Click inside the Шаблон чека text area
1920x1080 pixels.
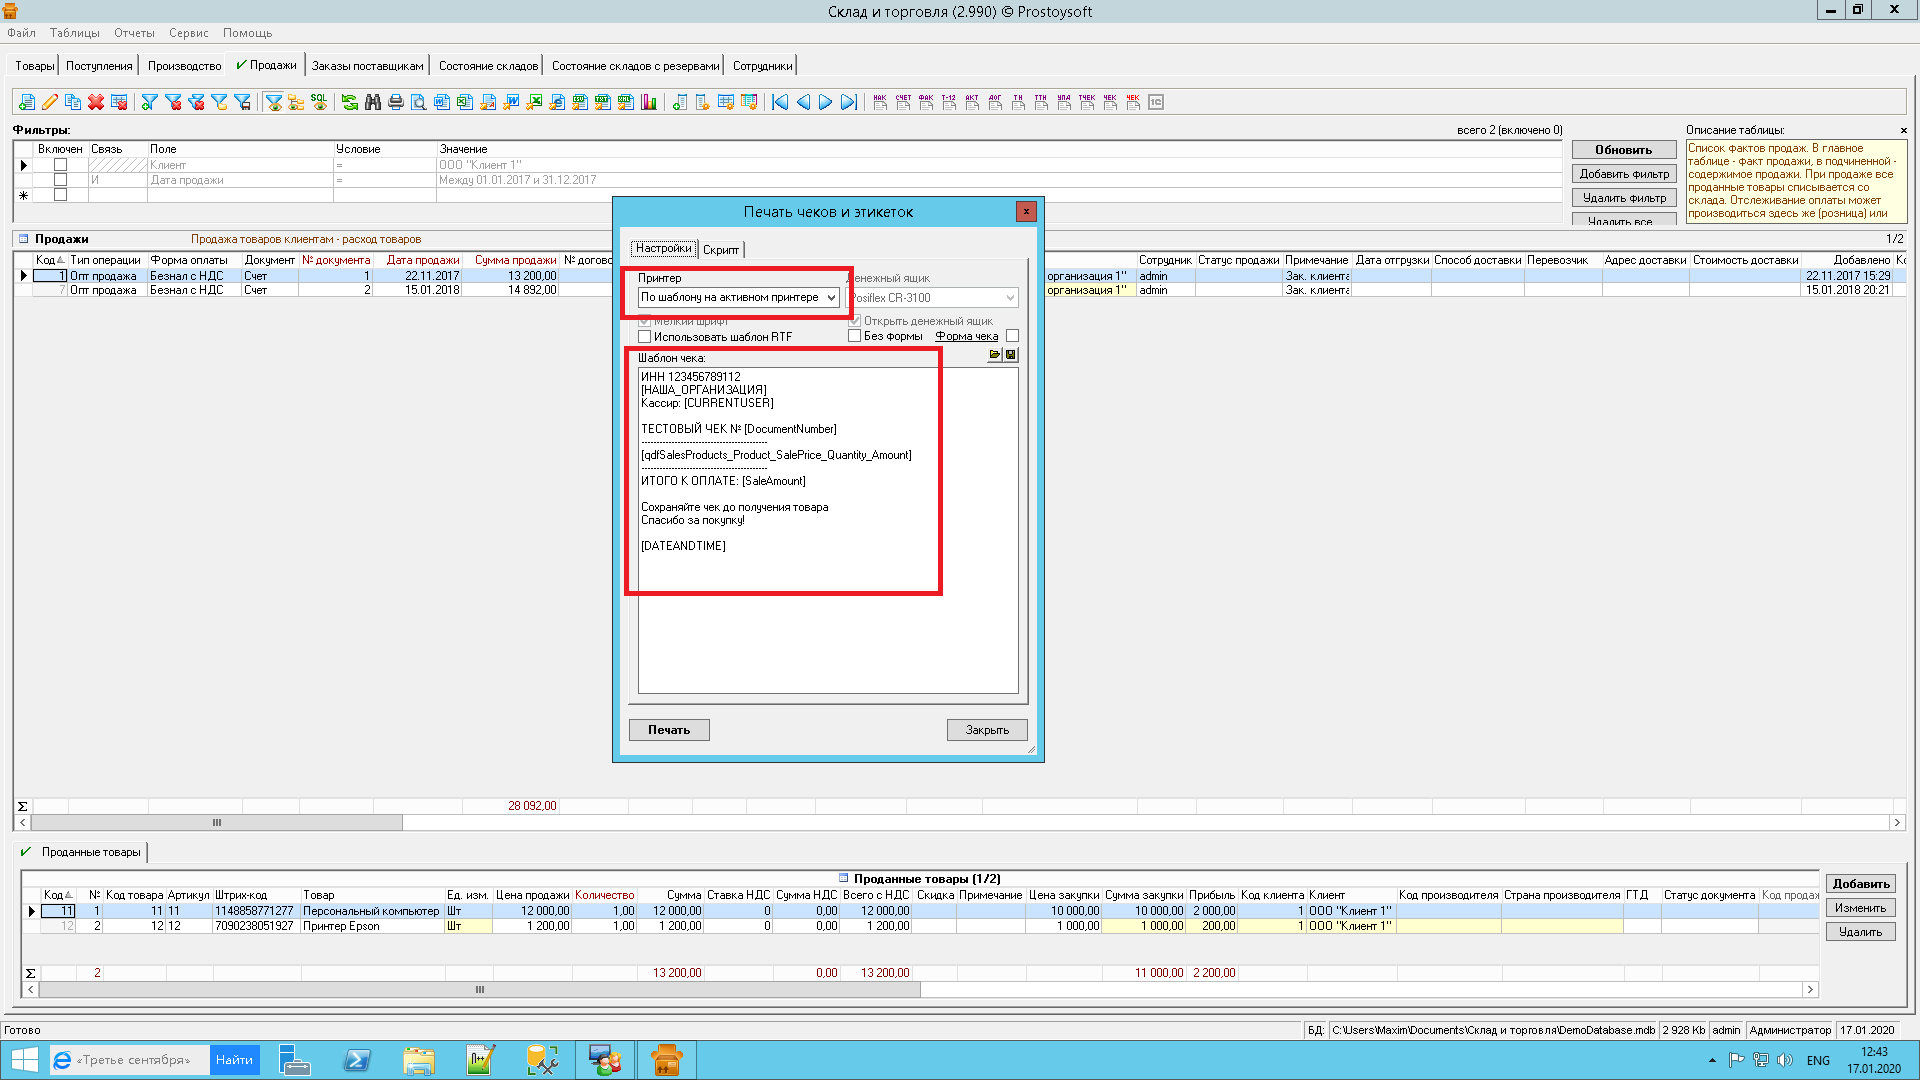coord(828,620)
